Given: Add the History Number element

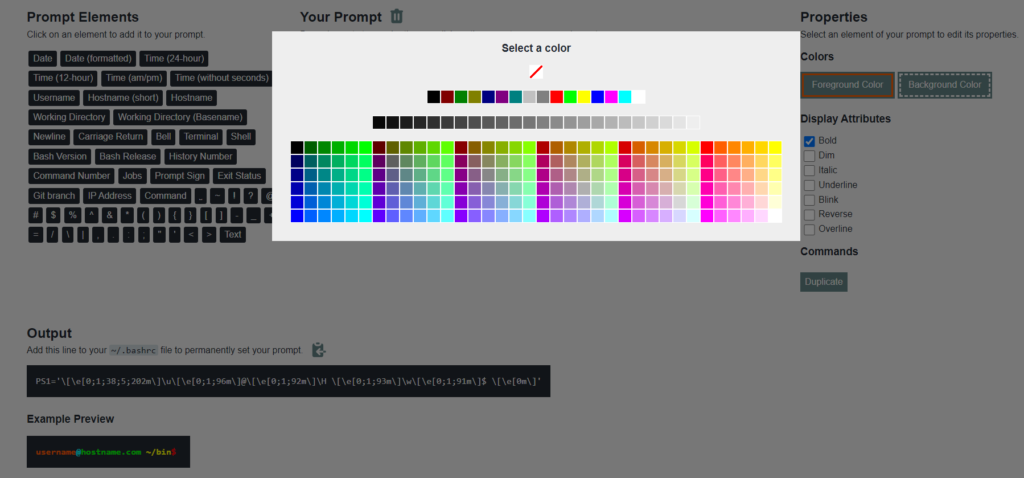Looking at the screenshot, I should tap(200, 157).
